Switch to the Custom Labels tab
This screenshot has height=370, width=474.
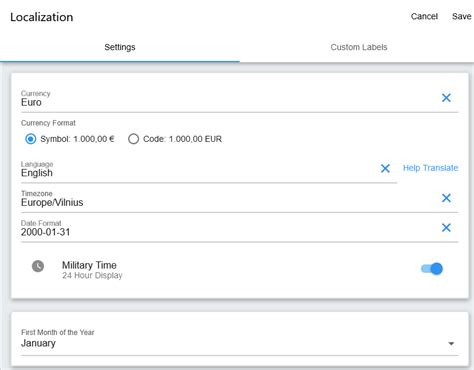click(359, 47)
